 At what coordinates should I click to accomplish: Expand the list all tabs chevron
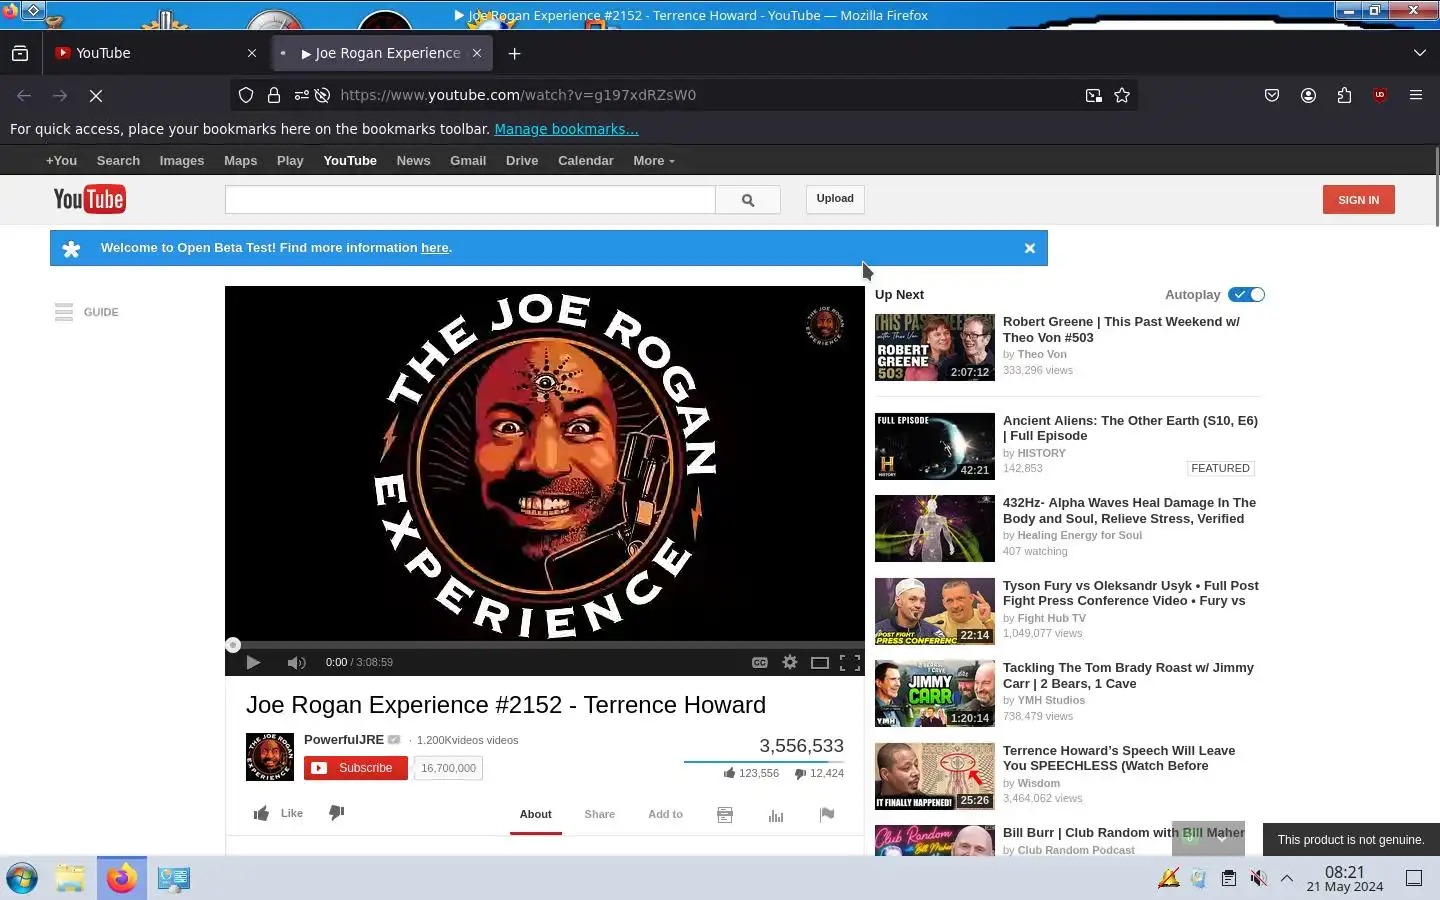(1420, 53)
